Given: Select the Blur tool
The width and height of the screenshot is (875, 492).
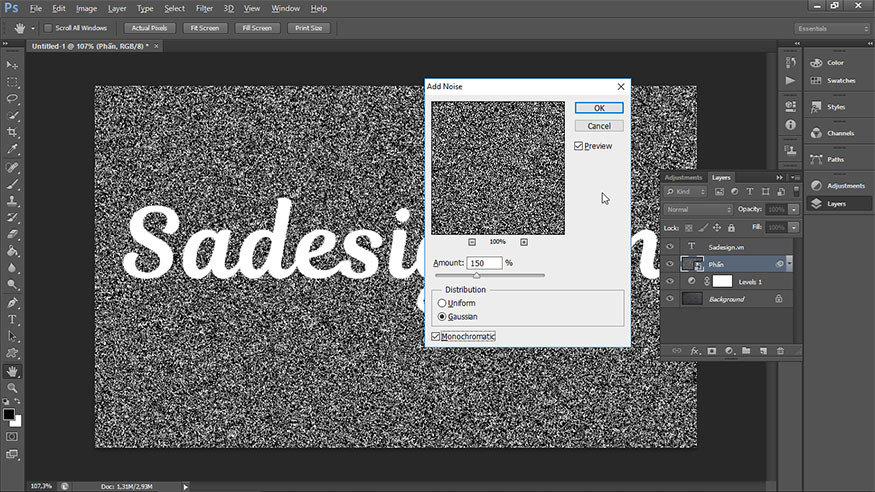Looking at the screenshot, I should click(x=12, y=268).
